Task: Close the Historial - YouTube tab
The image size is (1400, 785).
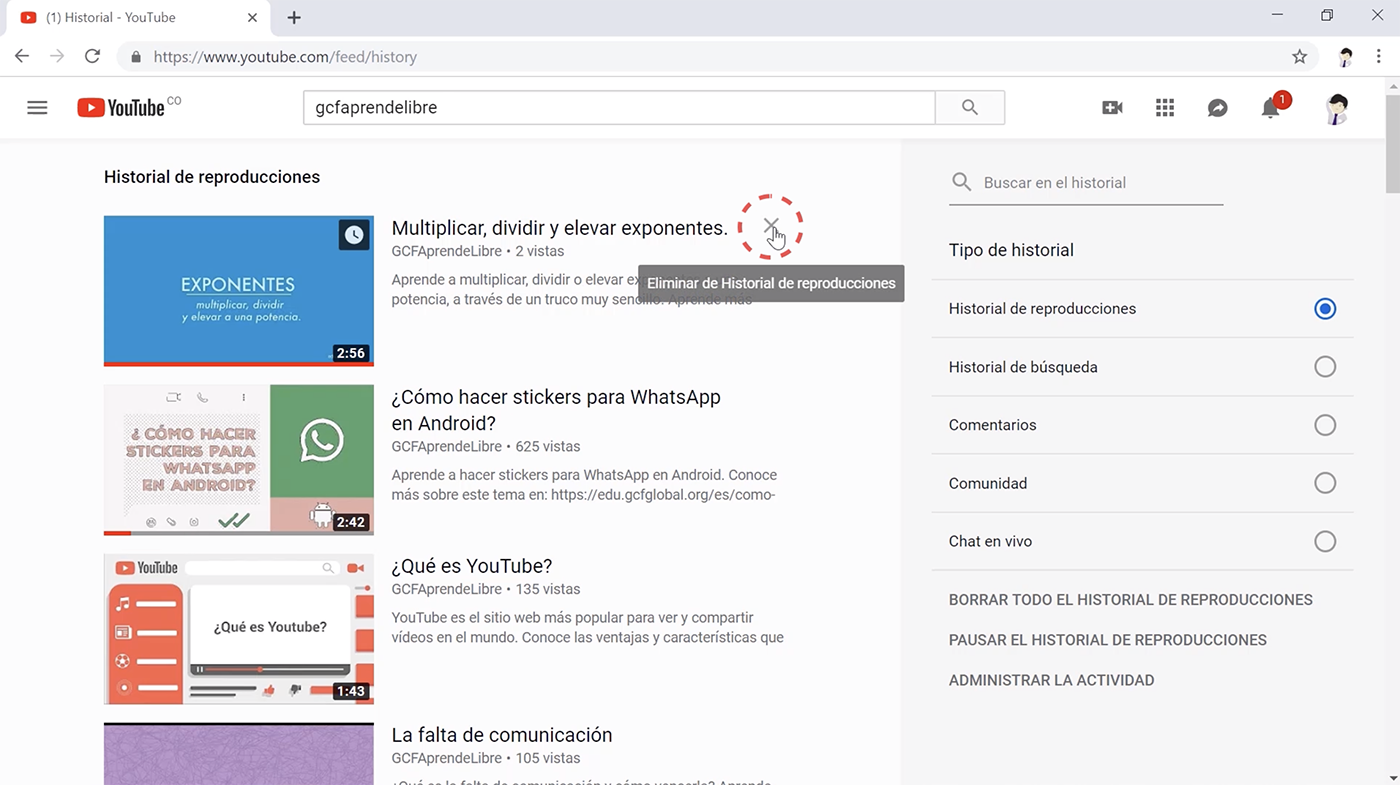Action: point(253,18)
